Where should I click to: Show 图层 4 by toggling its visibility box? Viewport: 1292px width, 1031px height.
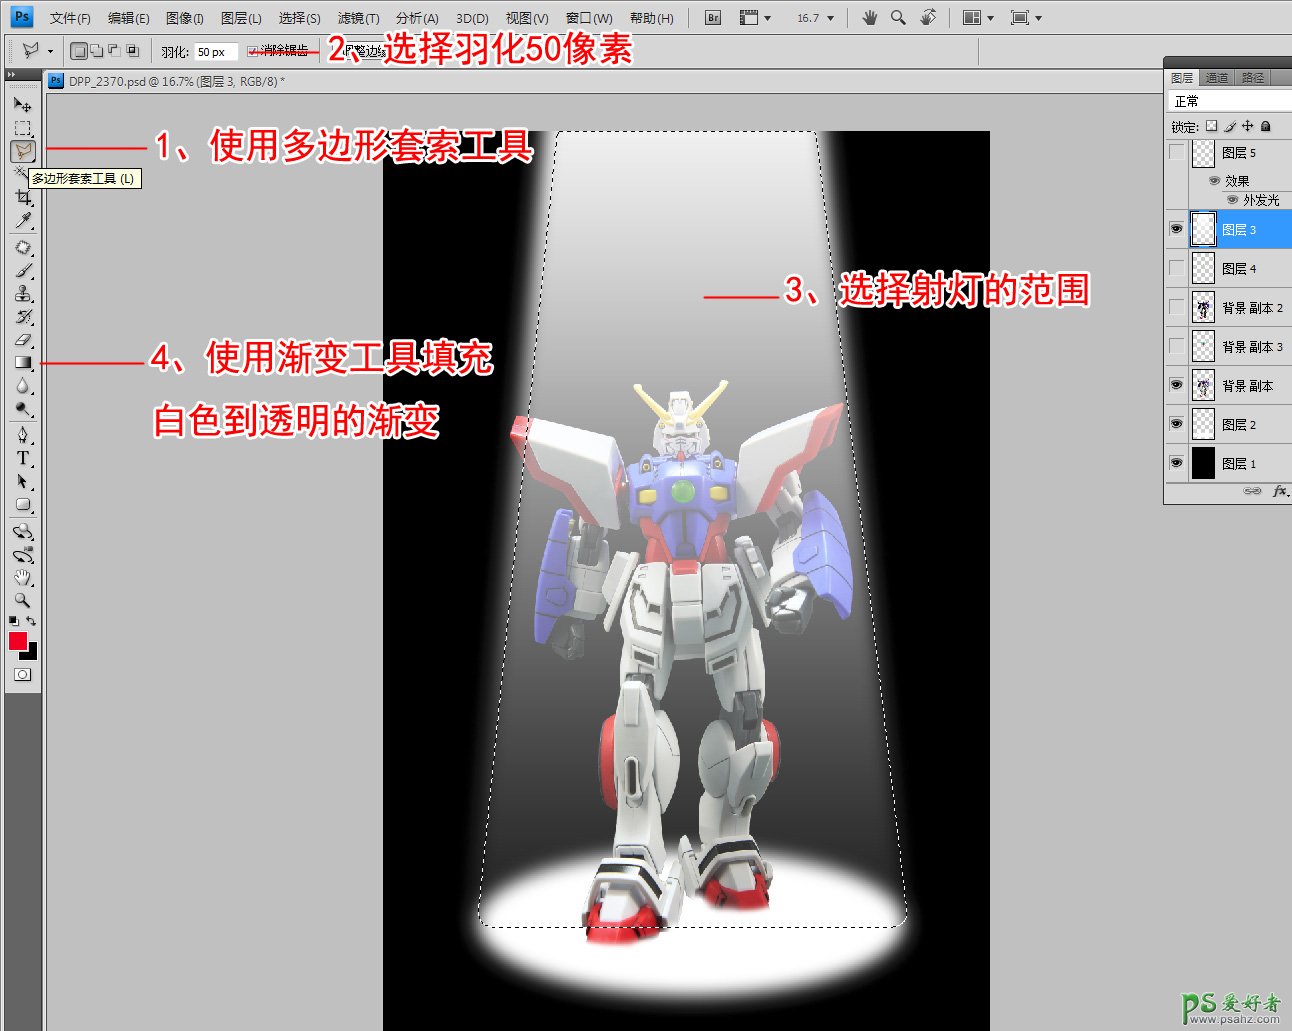point(1176,268)
